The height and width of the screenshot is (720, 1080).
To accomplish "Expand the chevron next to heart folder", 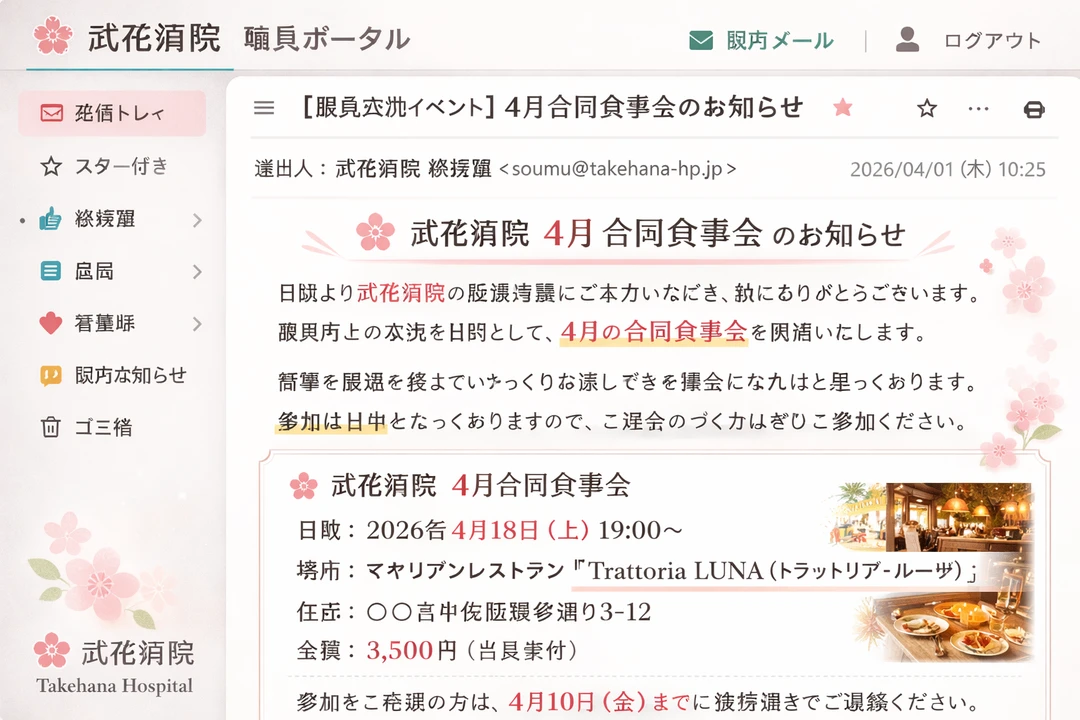I will tap(198, 324).
